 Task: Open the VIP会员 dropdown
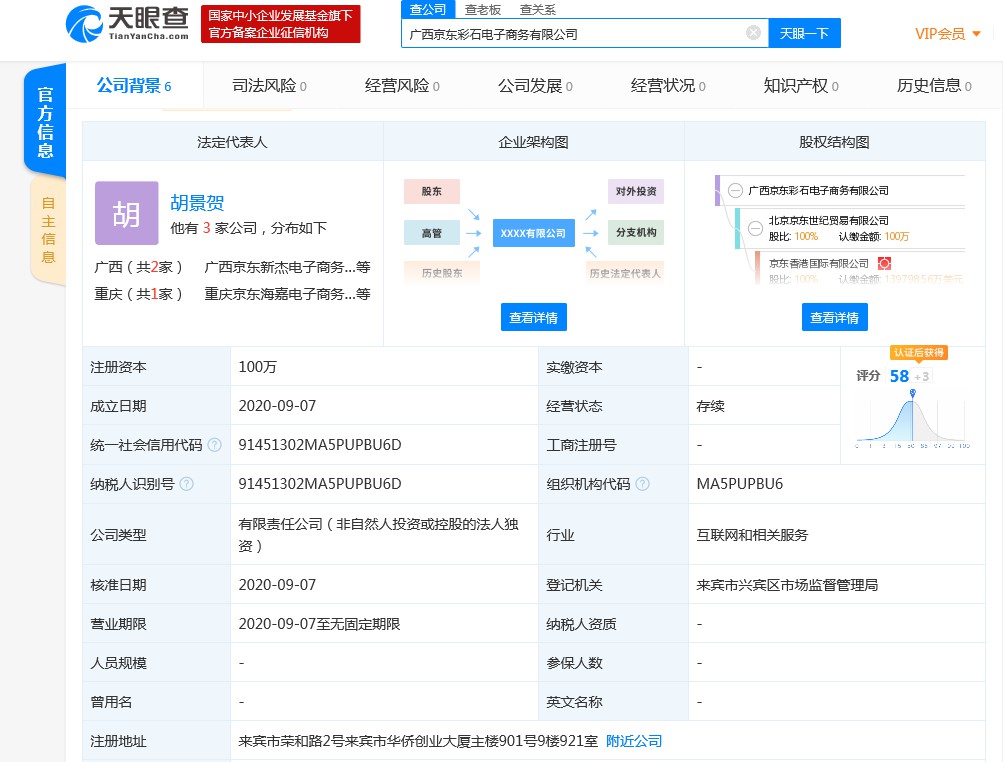click(x=947, y=34)
